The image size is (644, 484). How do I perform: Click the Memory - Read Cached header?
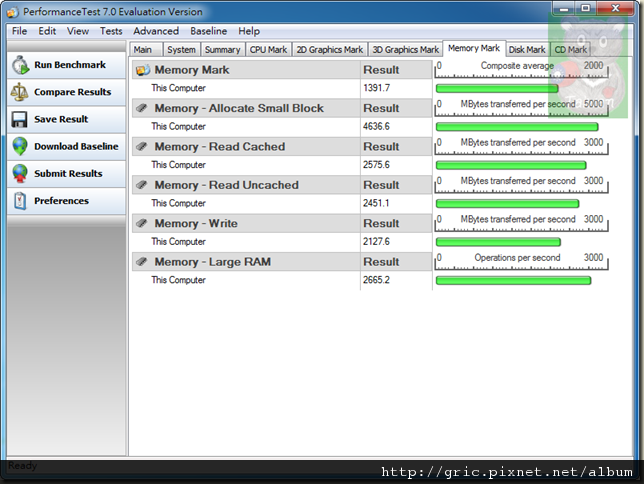[x=220, y=147]
